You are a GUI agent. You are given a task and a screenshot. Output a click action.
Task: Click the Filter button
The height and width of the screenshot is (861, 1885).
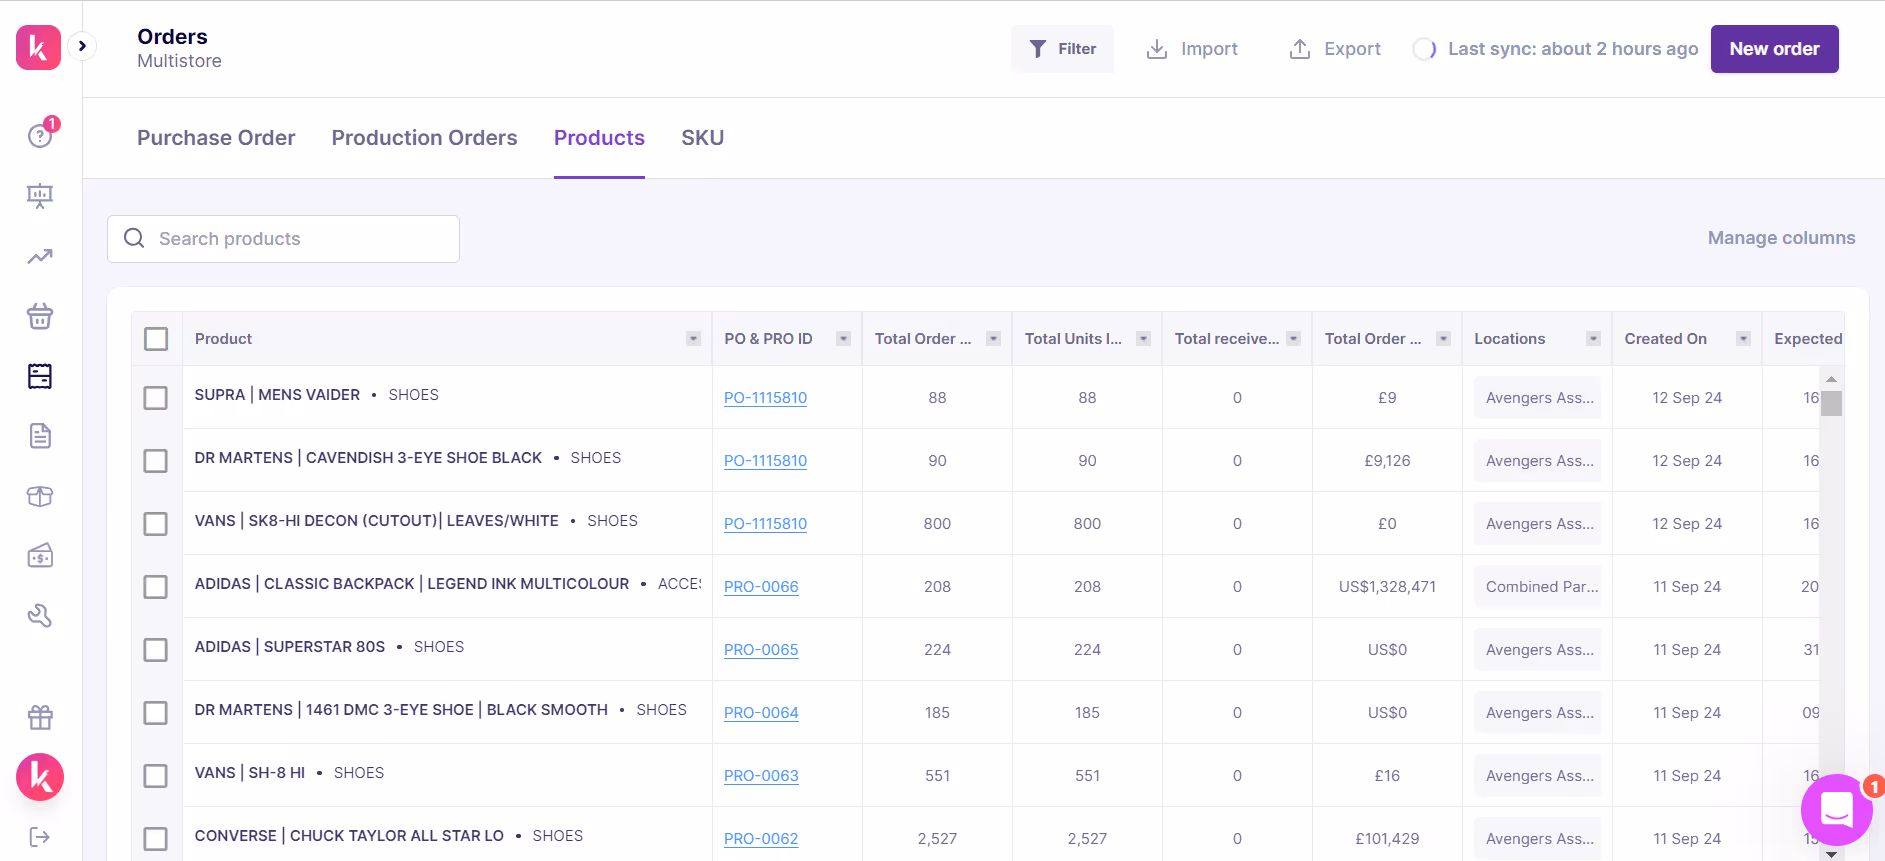click(1062, 49)
